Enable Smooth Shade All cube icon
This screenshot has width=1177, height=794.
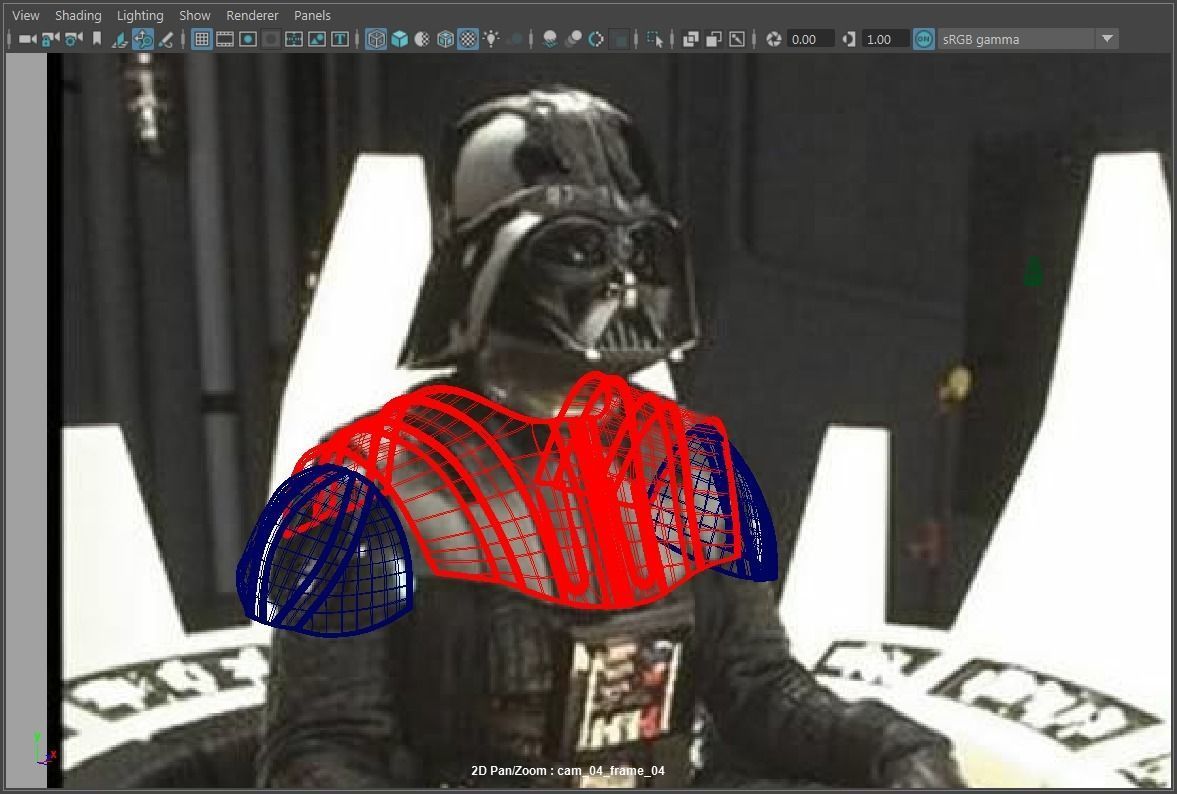(x=399, y=39)
